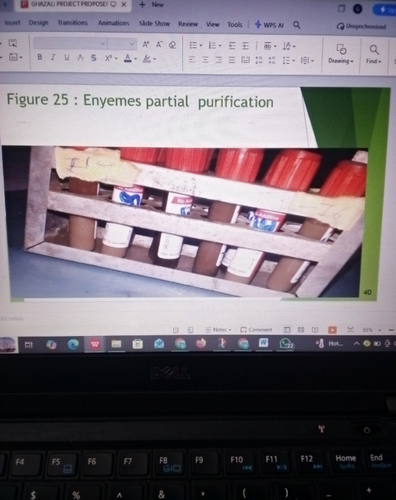Switch to Normal view
The height and width of the screenshot is (500, 396).
pos(287,330)
